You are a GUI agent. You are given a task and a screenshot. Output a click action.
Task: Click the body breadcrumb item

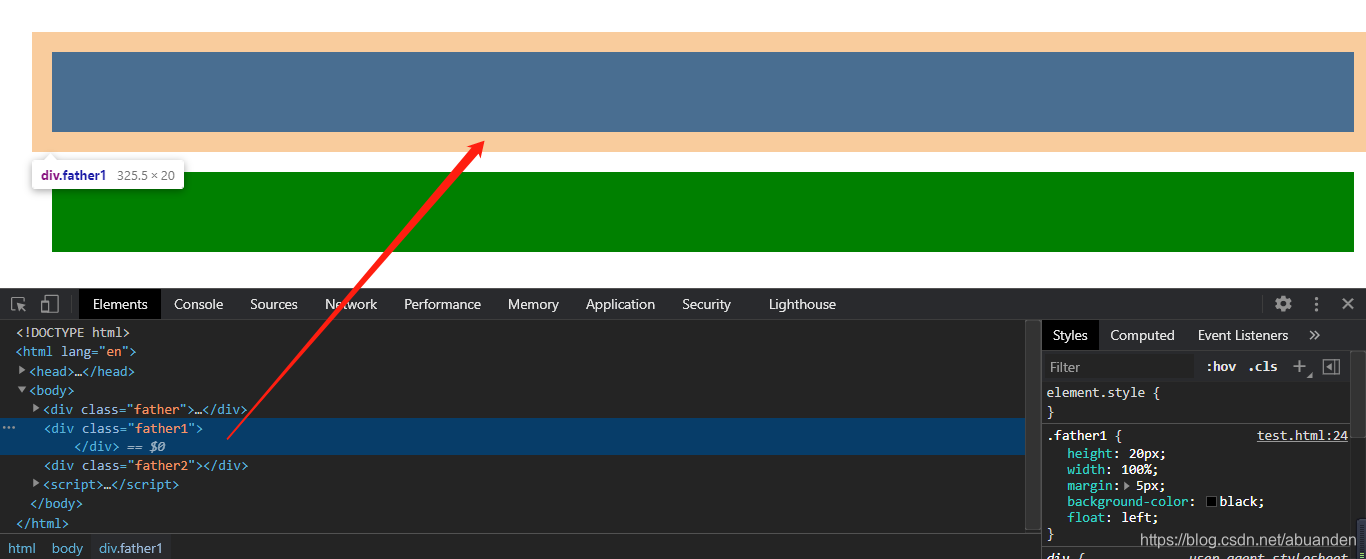tap(67, 548)
